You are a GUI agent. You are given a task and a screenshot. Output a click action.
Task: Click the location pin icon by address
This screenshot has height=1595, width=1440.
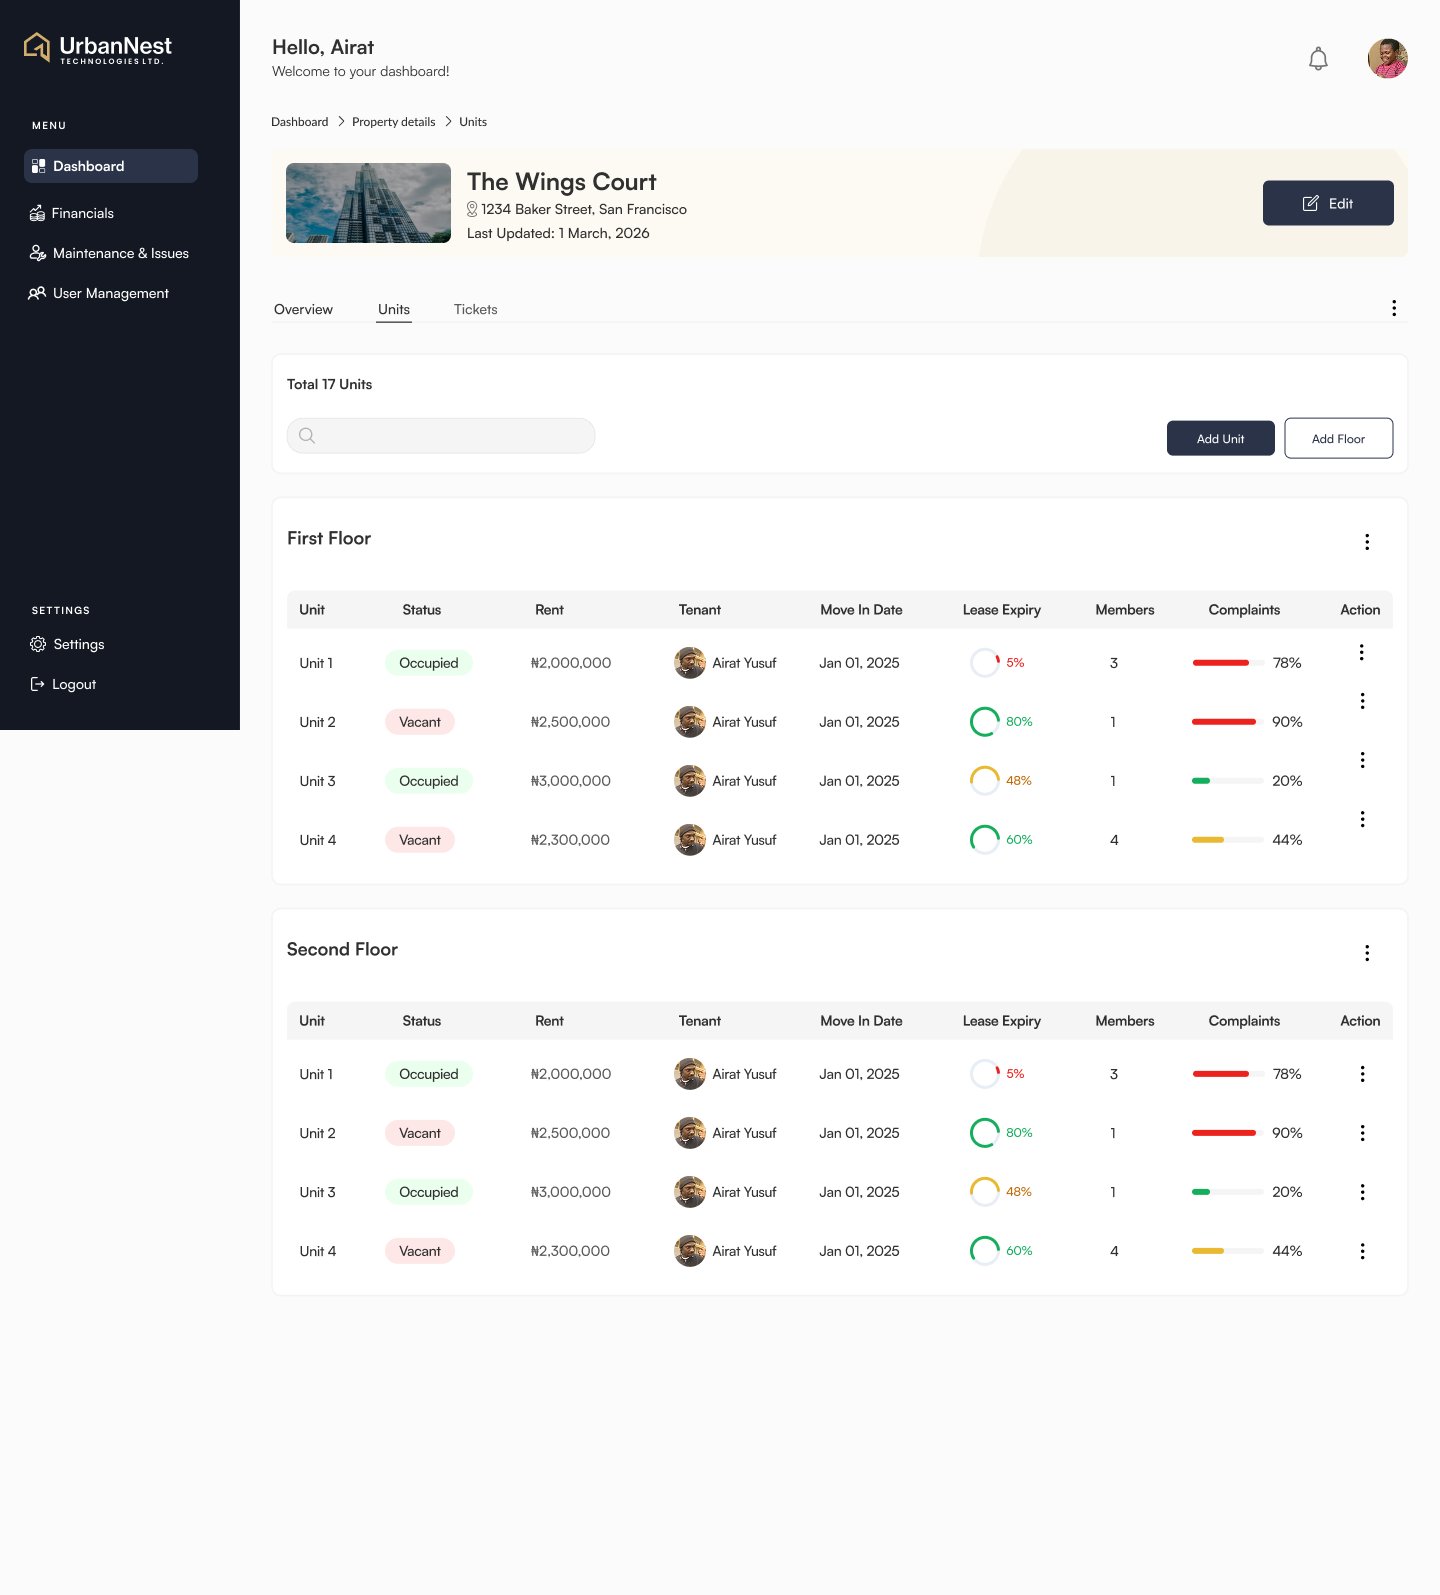(x=472, y=209)
